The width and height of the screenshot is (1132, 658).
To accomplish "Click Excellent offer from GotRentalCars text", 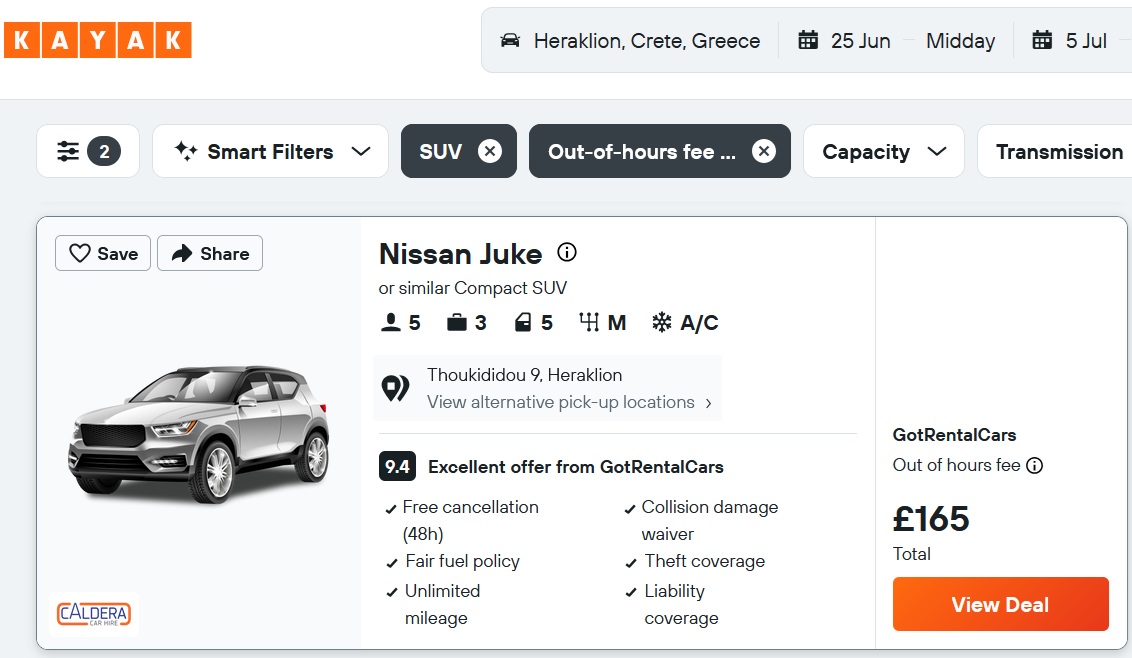I will click(575, 467).
